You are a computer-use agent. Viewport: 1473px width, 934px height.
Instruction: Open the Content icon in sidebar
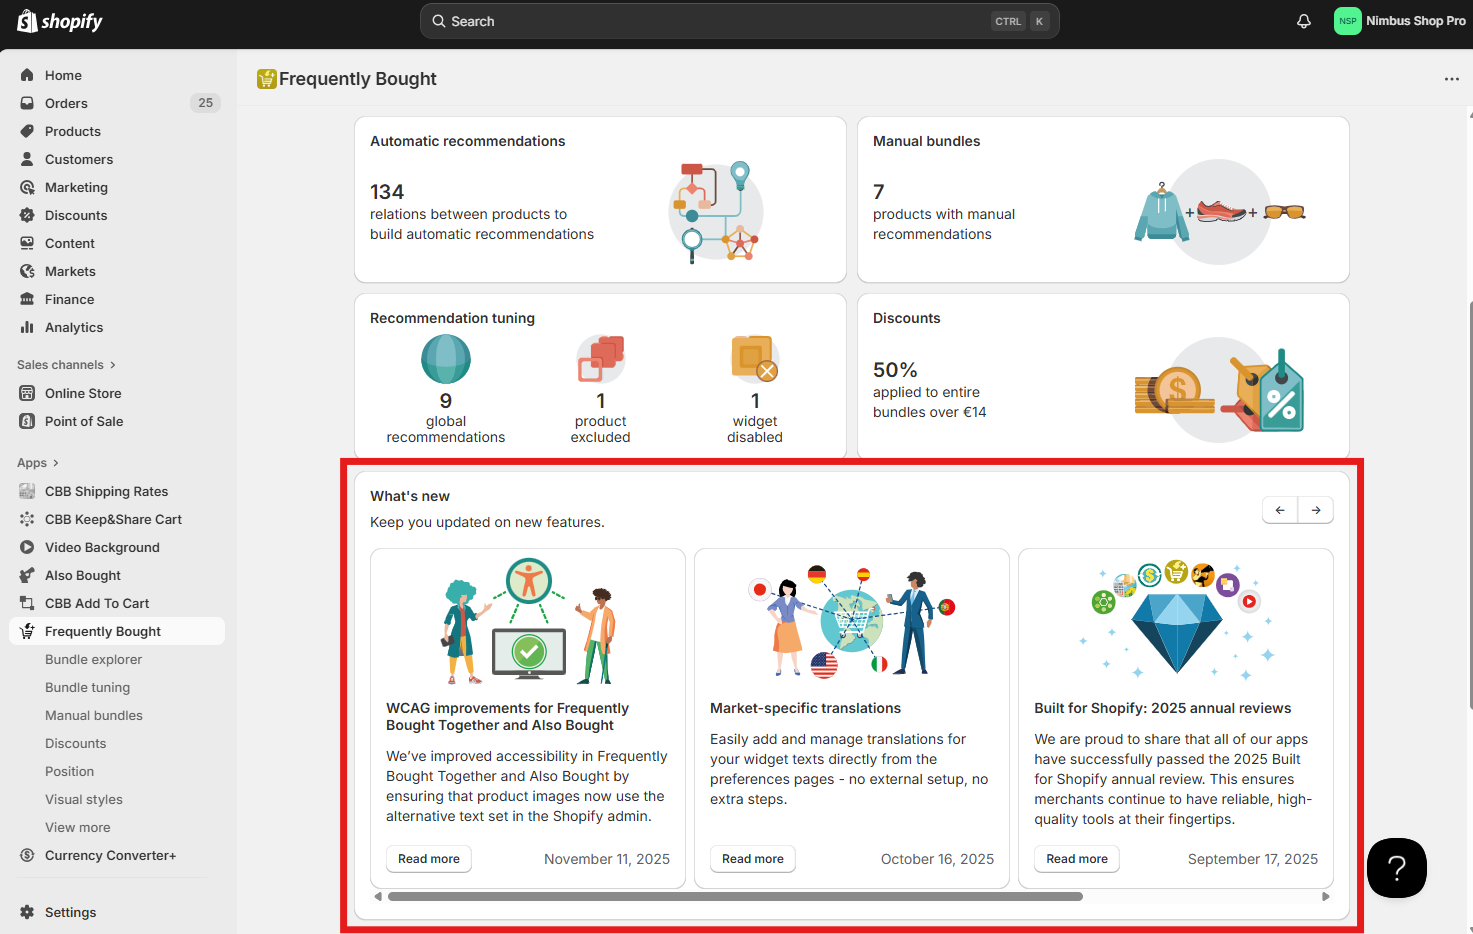click(27, 243)
